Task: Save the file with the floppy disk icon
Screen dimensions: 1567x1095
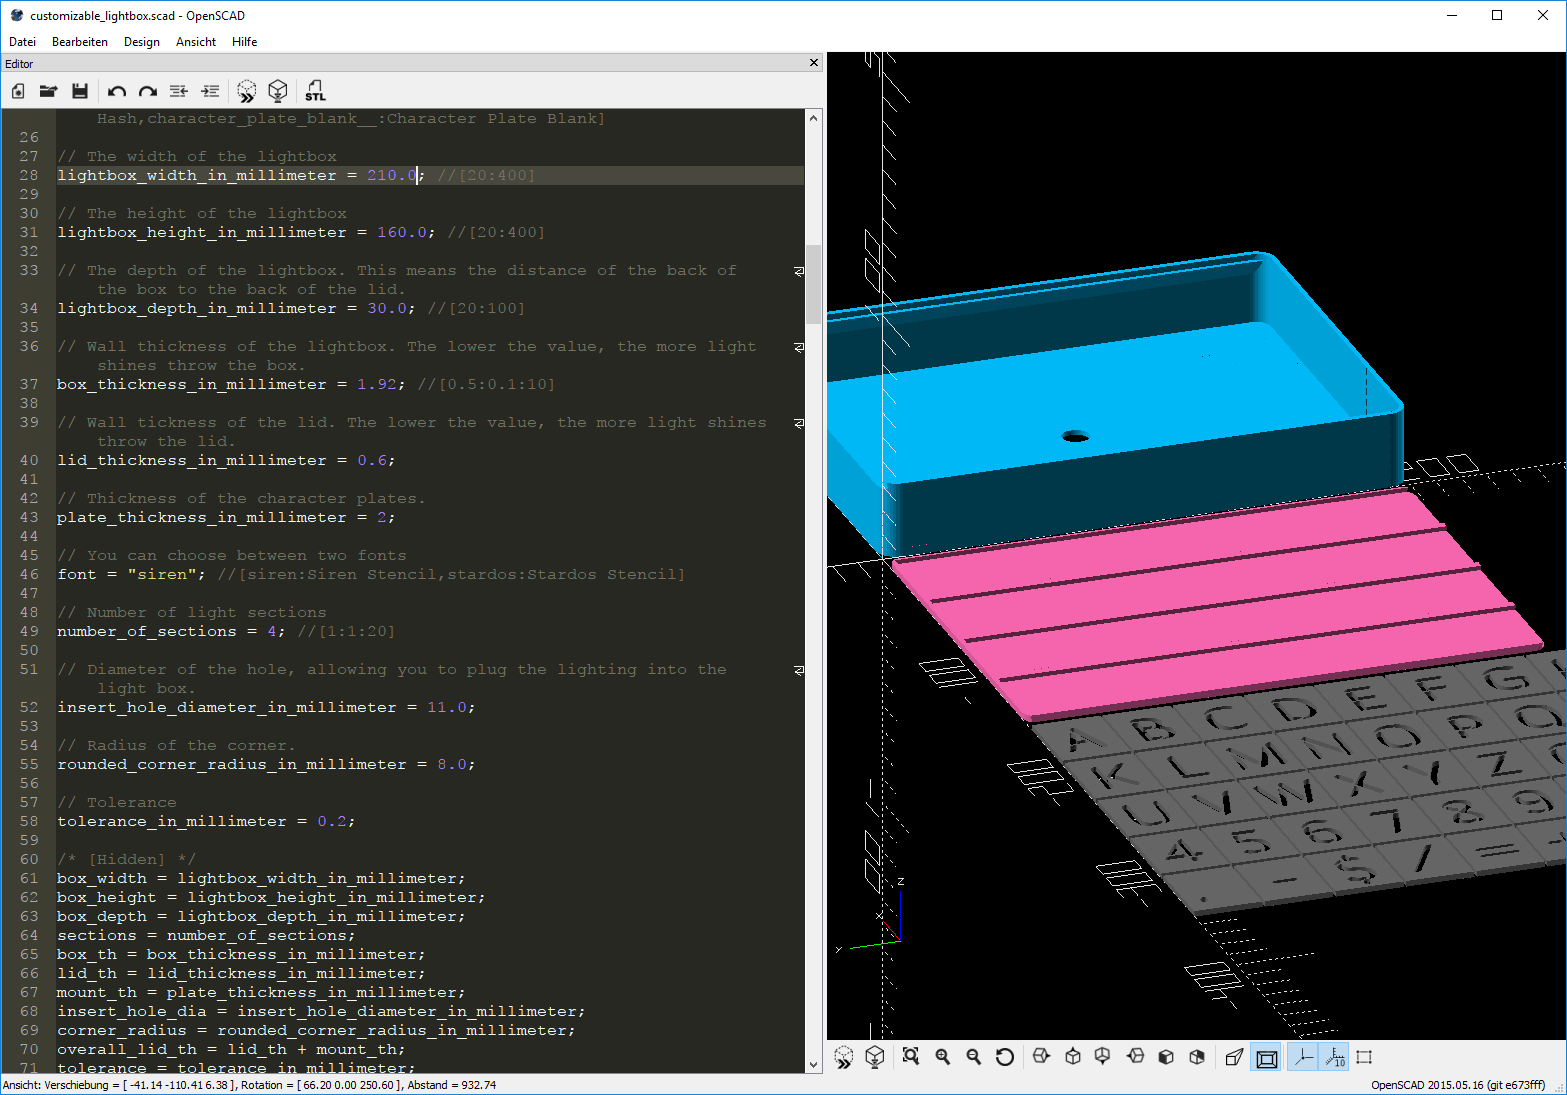Action: [80, 91]
